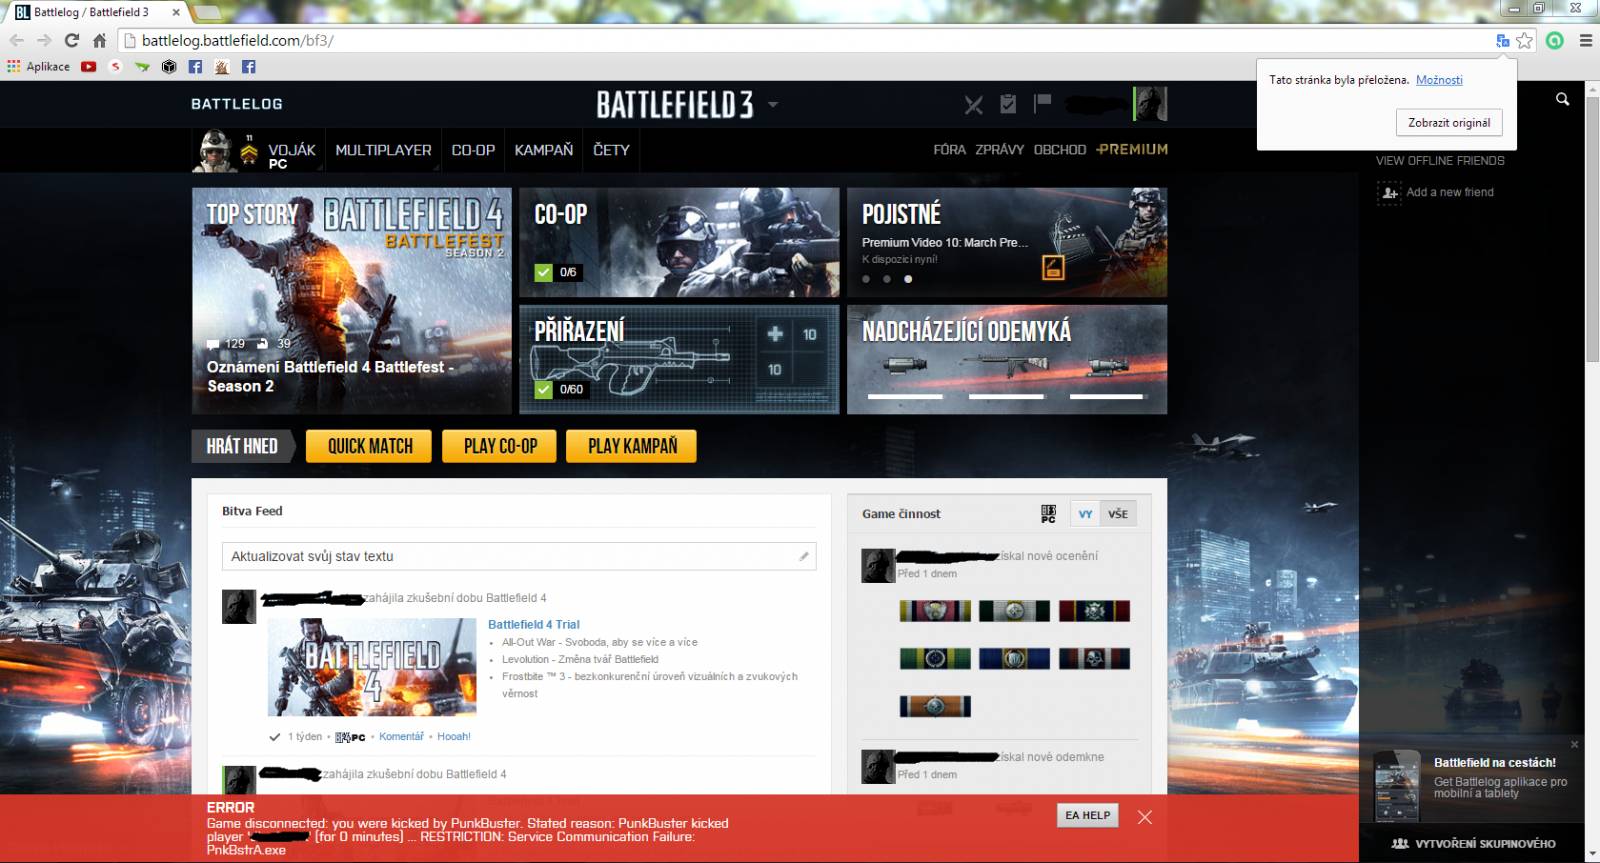Open the MULTIPLAYER tab
1600x863 pixels.
click(383, 150)
